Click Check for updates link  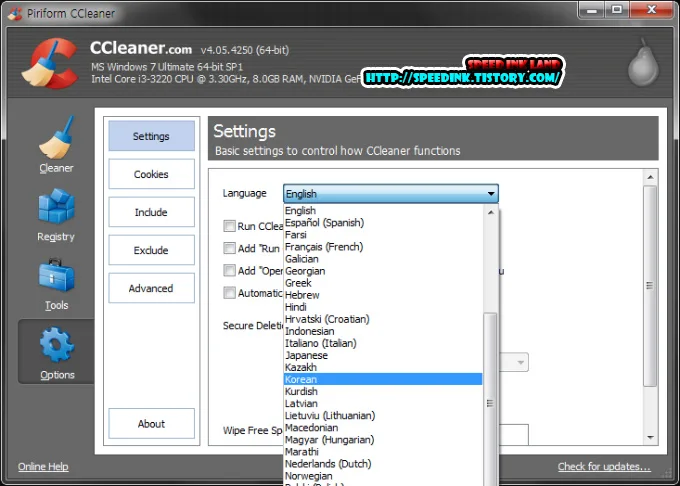(x=604, y=466)
